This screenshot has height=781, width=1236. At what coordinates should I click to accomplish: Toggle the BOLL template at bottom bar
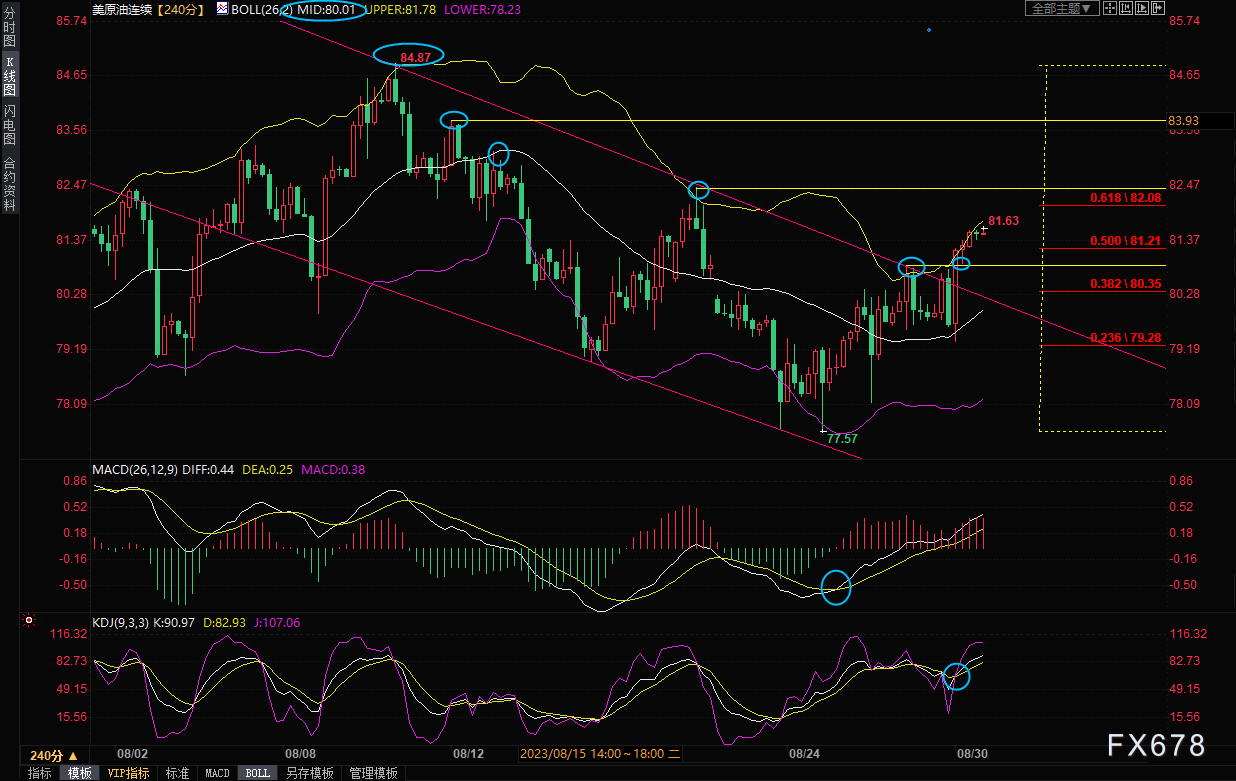click(257, 773)
